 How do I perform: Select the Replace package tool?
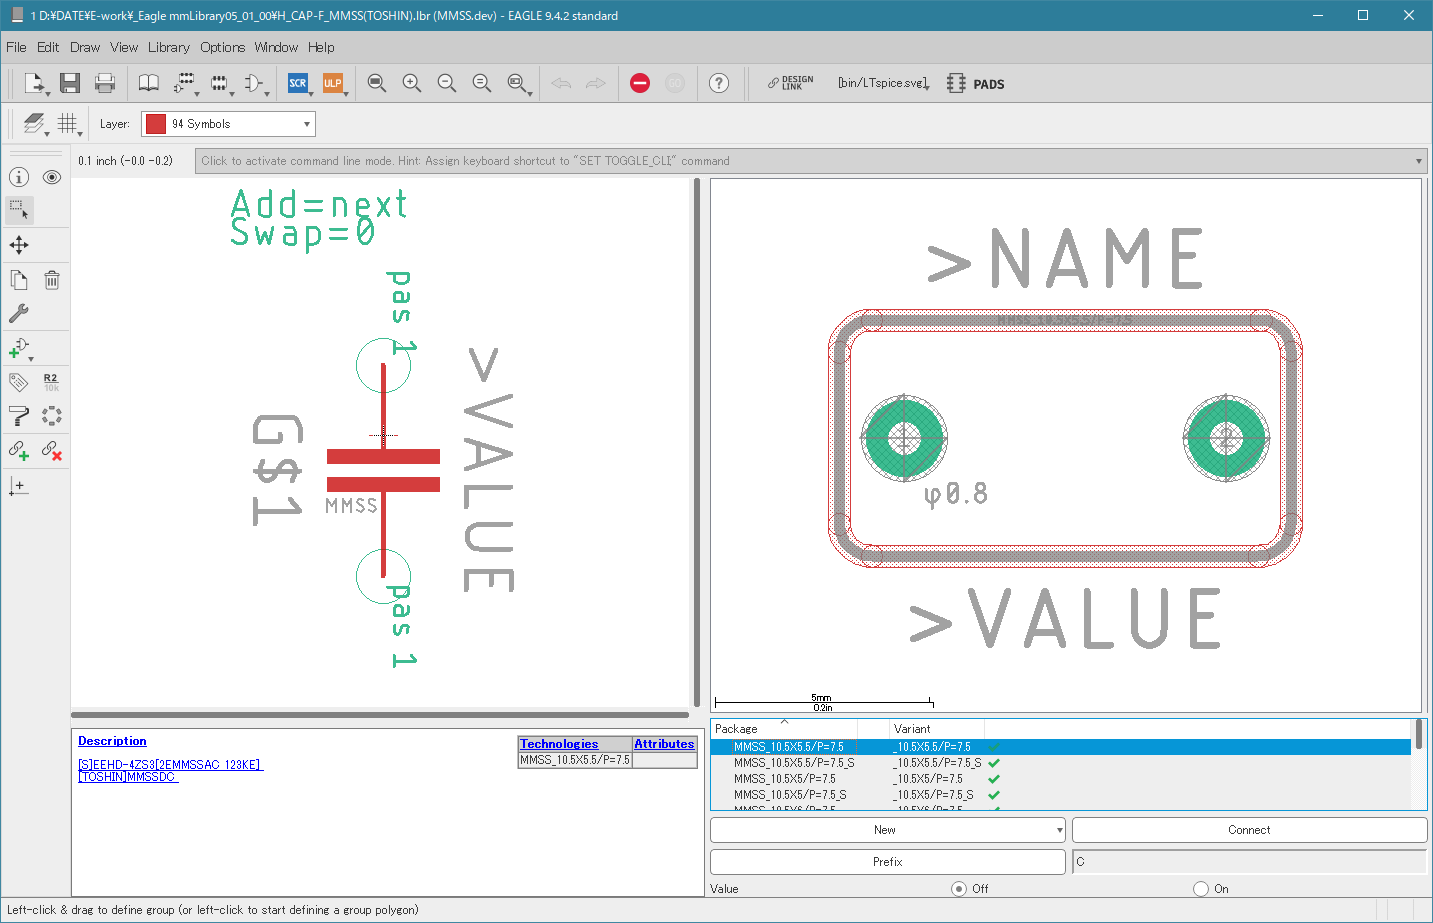pos(52,416)
